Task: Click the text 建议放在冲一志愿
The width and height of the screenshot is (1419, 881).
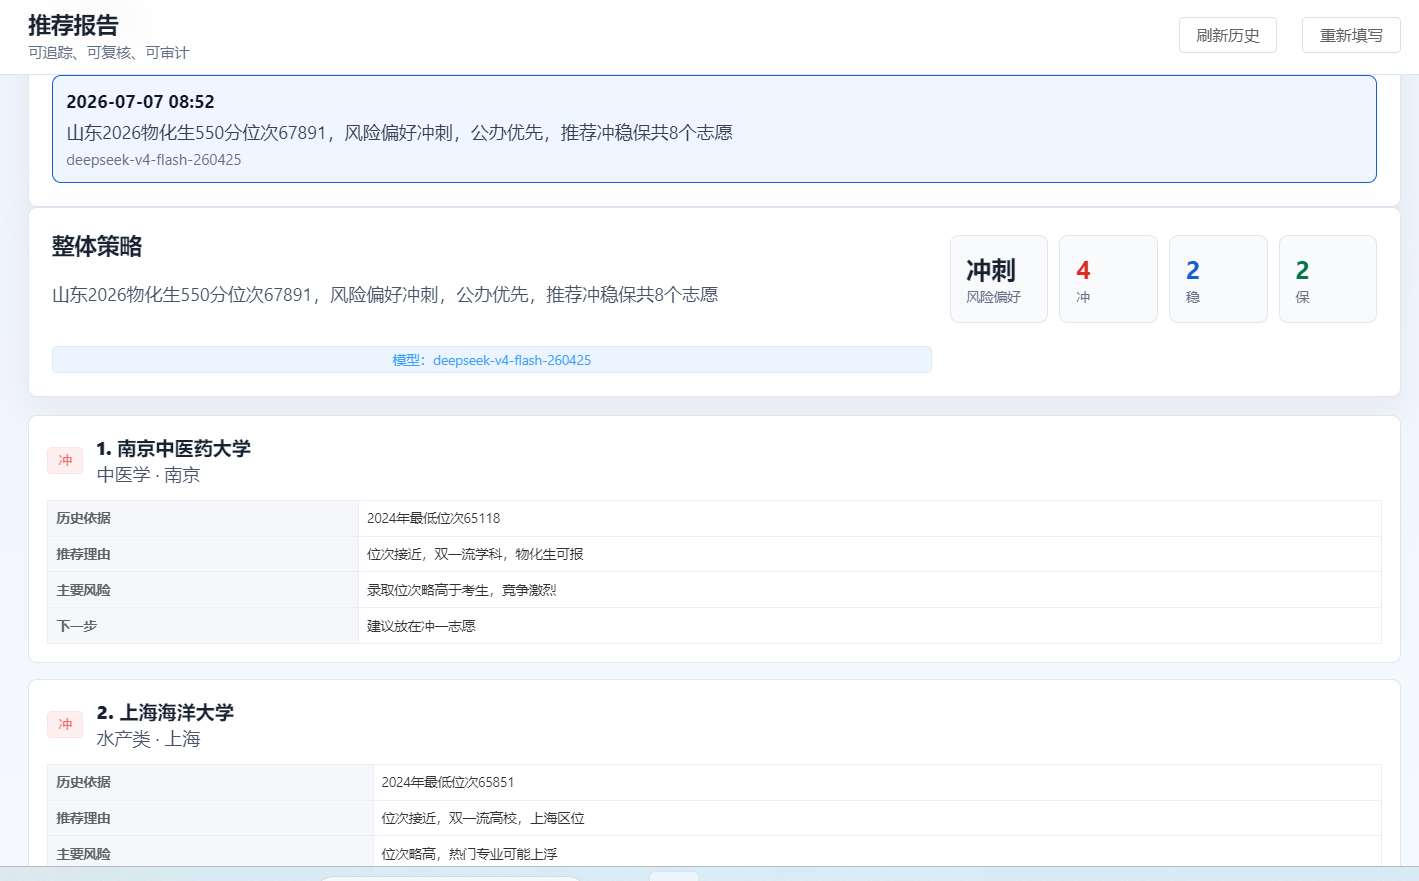Action: tap(421, 626)
